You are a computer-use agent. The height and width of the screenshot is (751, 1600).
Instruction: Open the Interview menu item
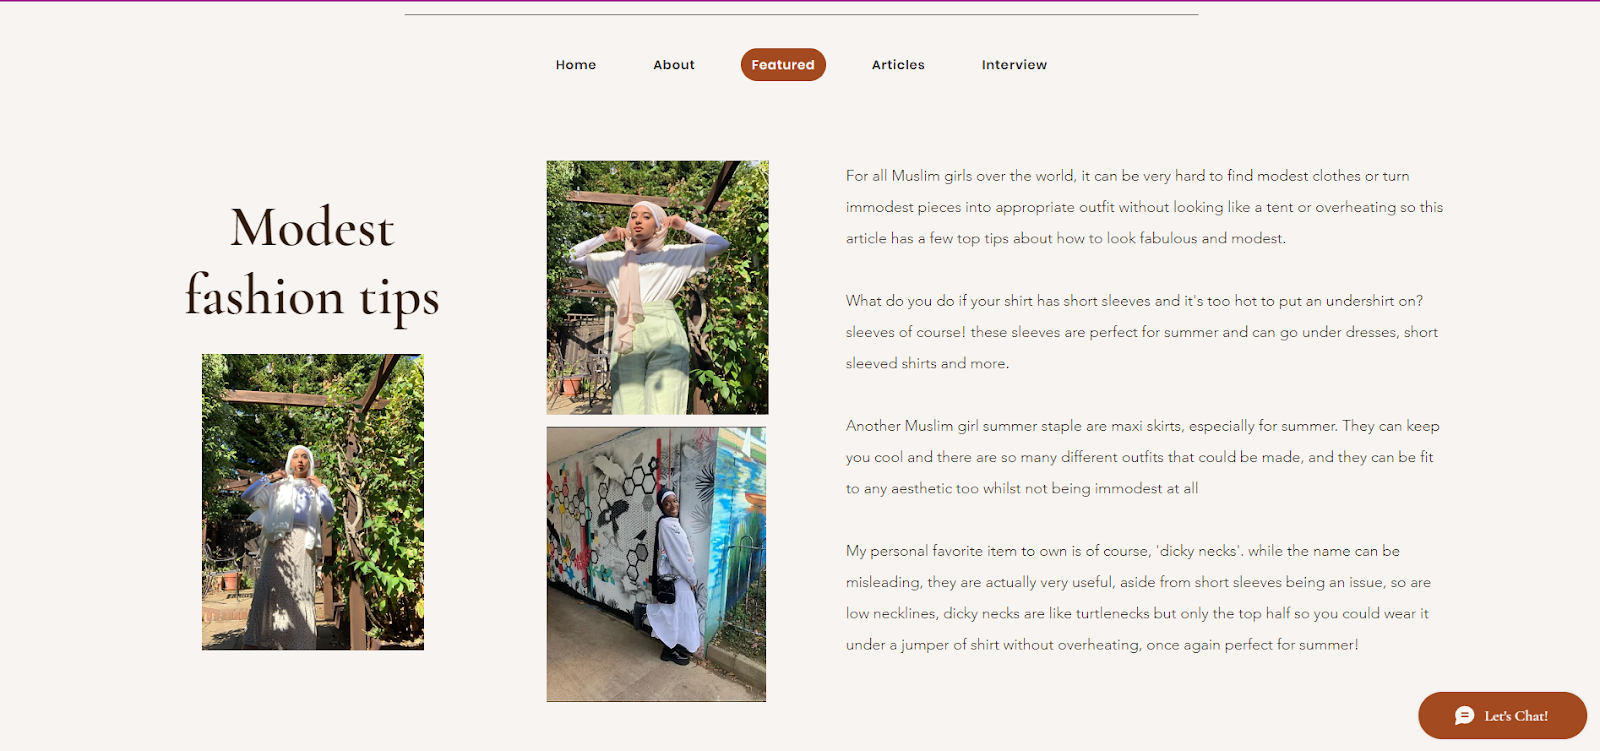[1014, 65]
